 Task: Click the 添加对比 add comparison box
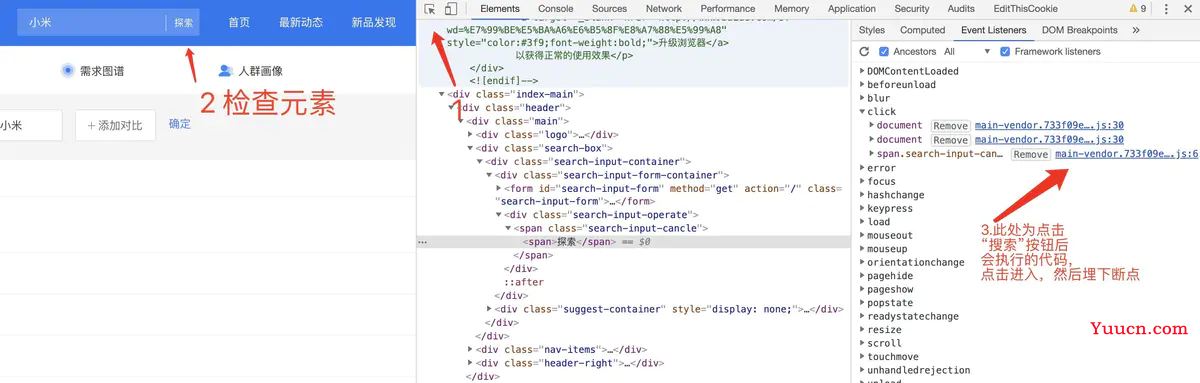click(x=115, y=125)
